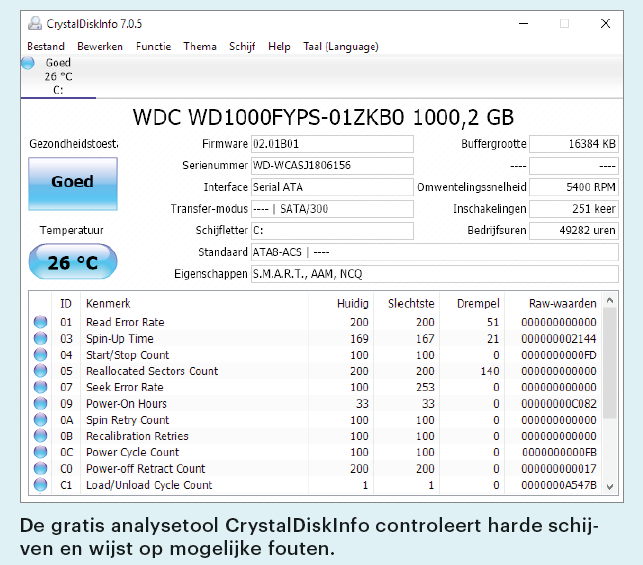Open the Thema menu
The width and height of the screenshot is (643, 565).
tap(200, 46)
